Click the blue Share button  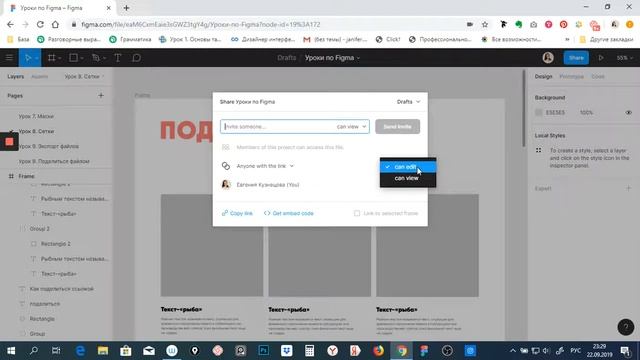point(576,58)
